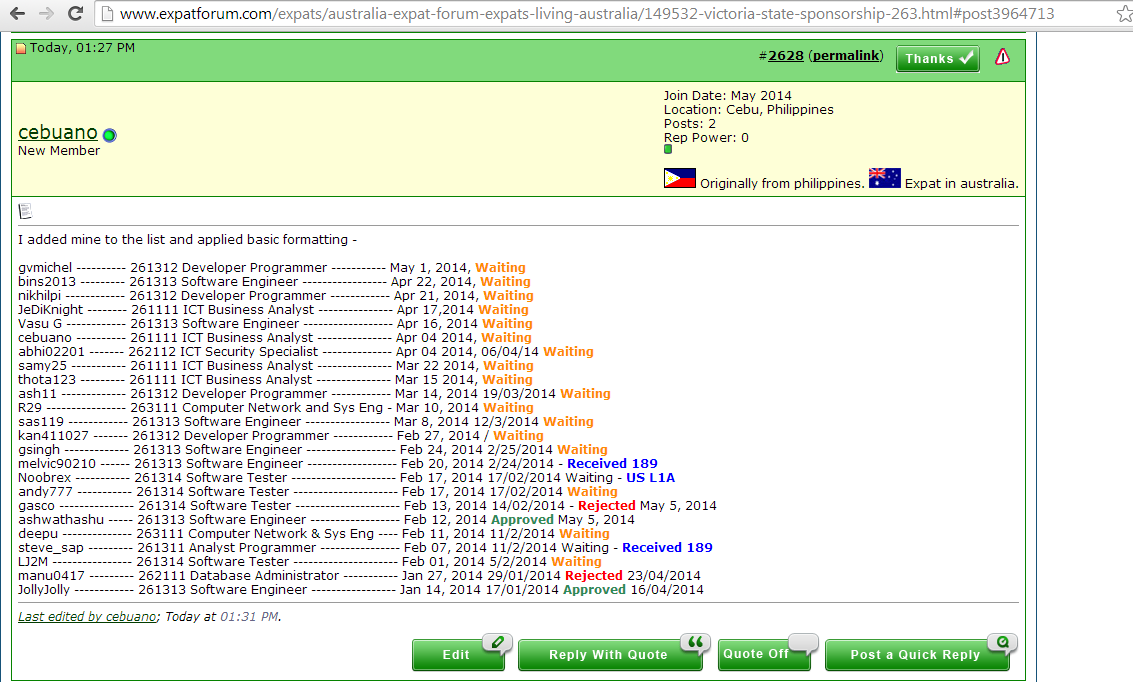This screenshot has height=682, width=1133.
Task: Open the permalink for this post
Action: [x=846, y=56]
